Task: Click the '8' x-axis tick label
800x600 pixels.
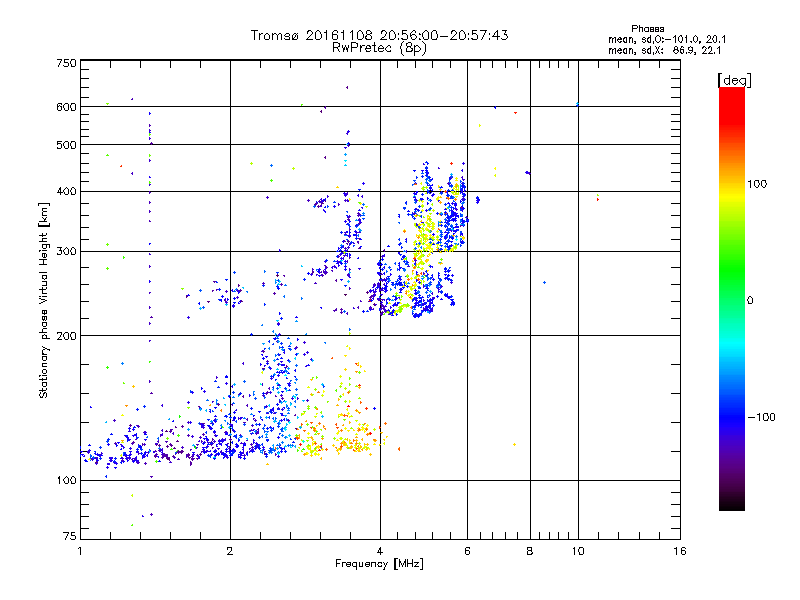Action: pos(530,551)
